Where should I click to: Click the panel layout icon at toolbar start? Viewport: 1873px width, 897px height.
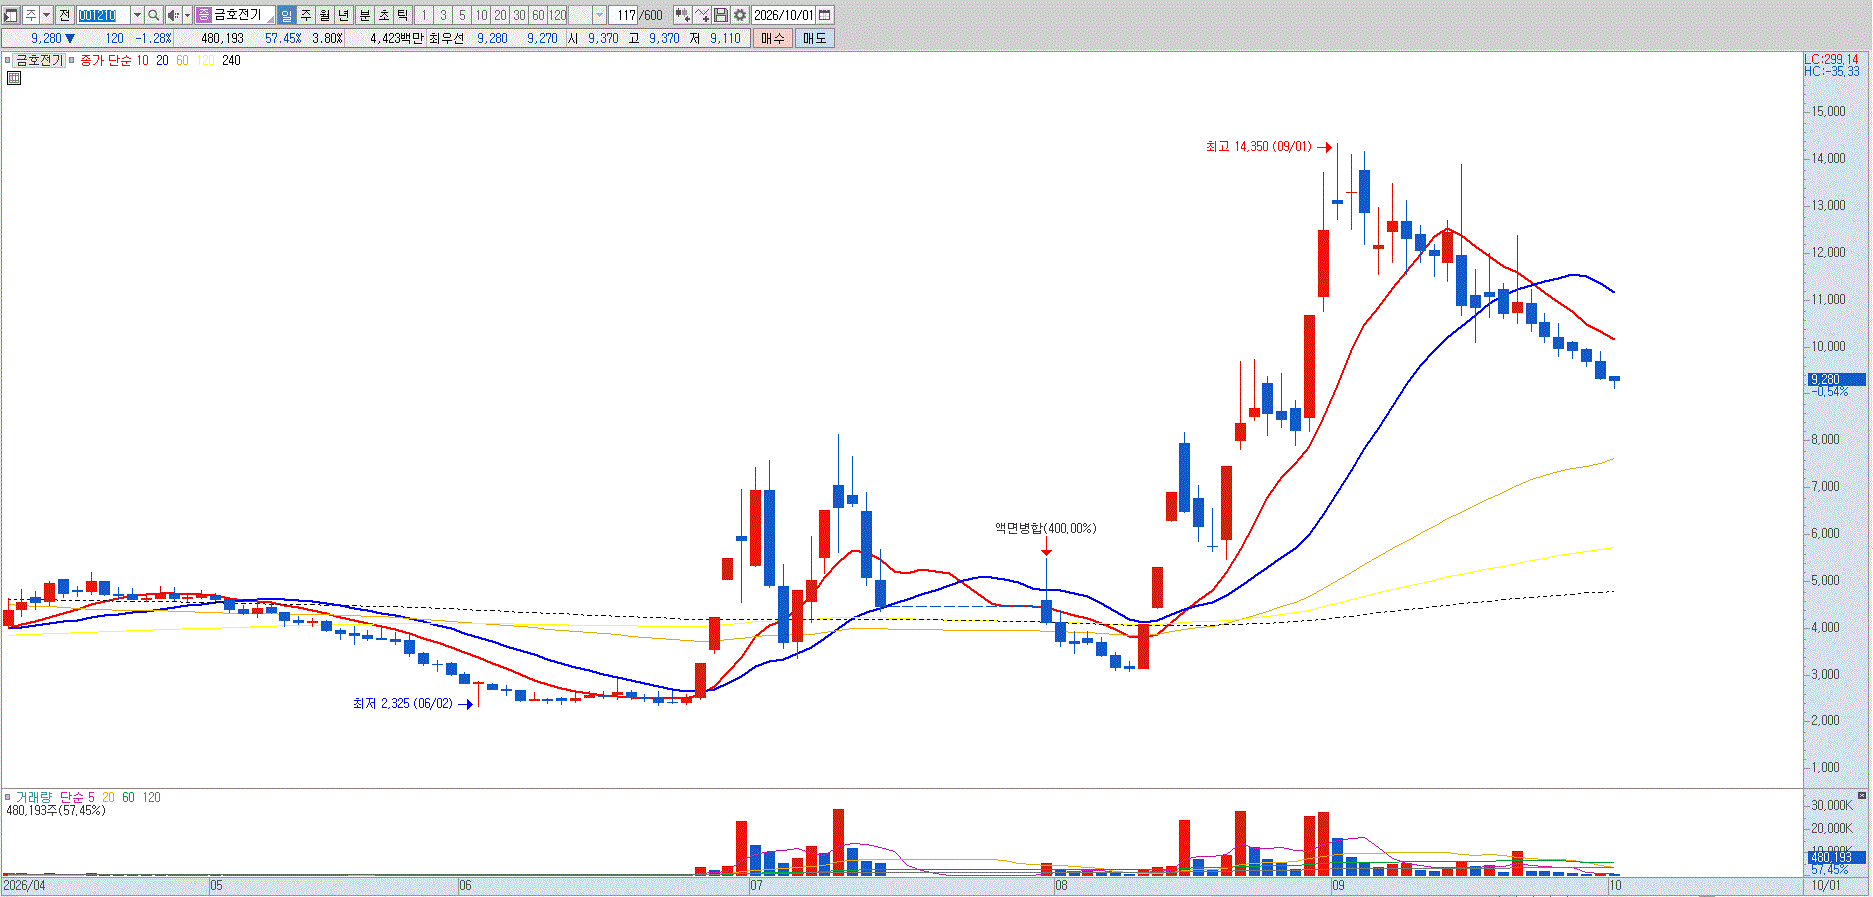pos(12,15)
